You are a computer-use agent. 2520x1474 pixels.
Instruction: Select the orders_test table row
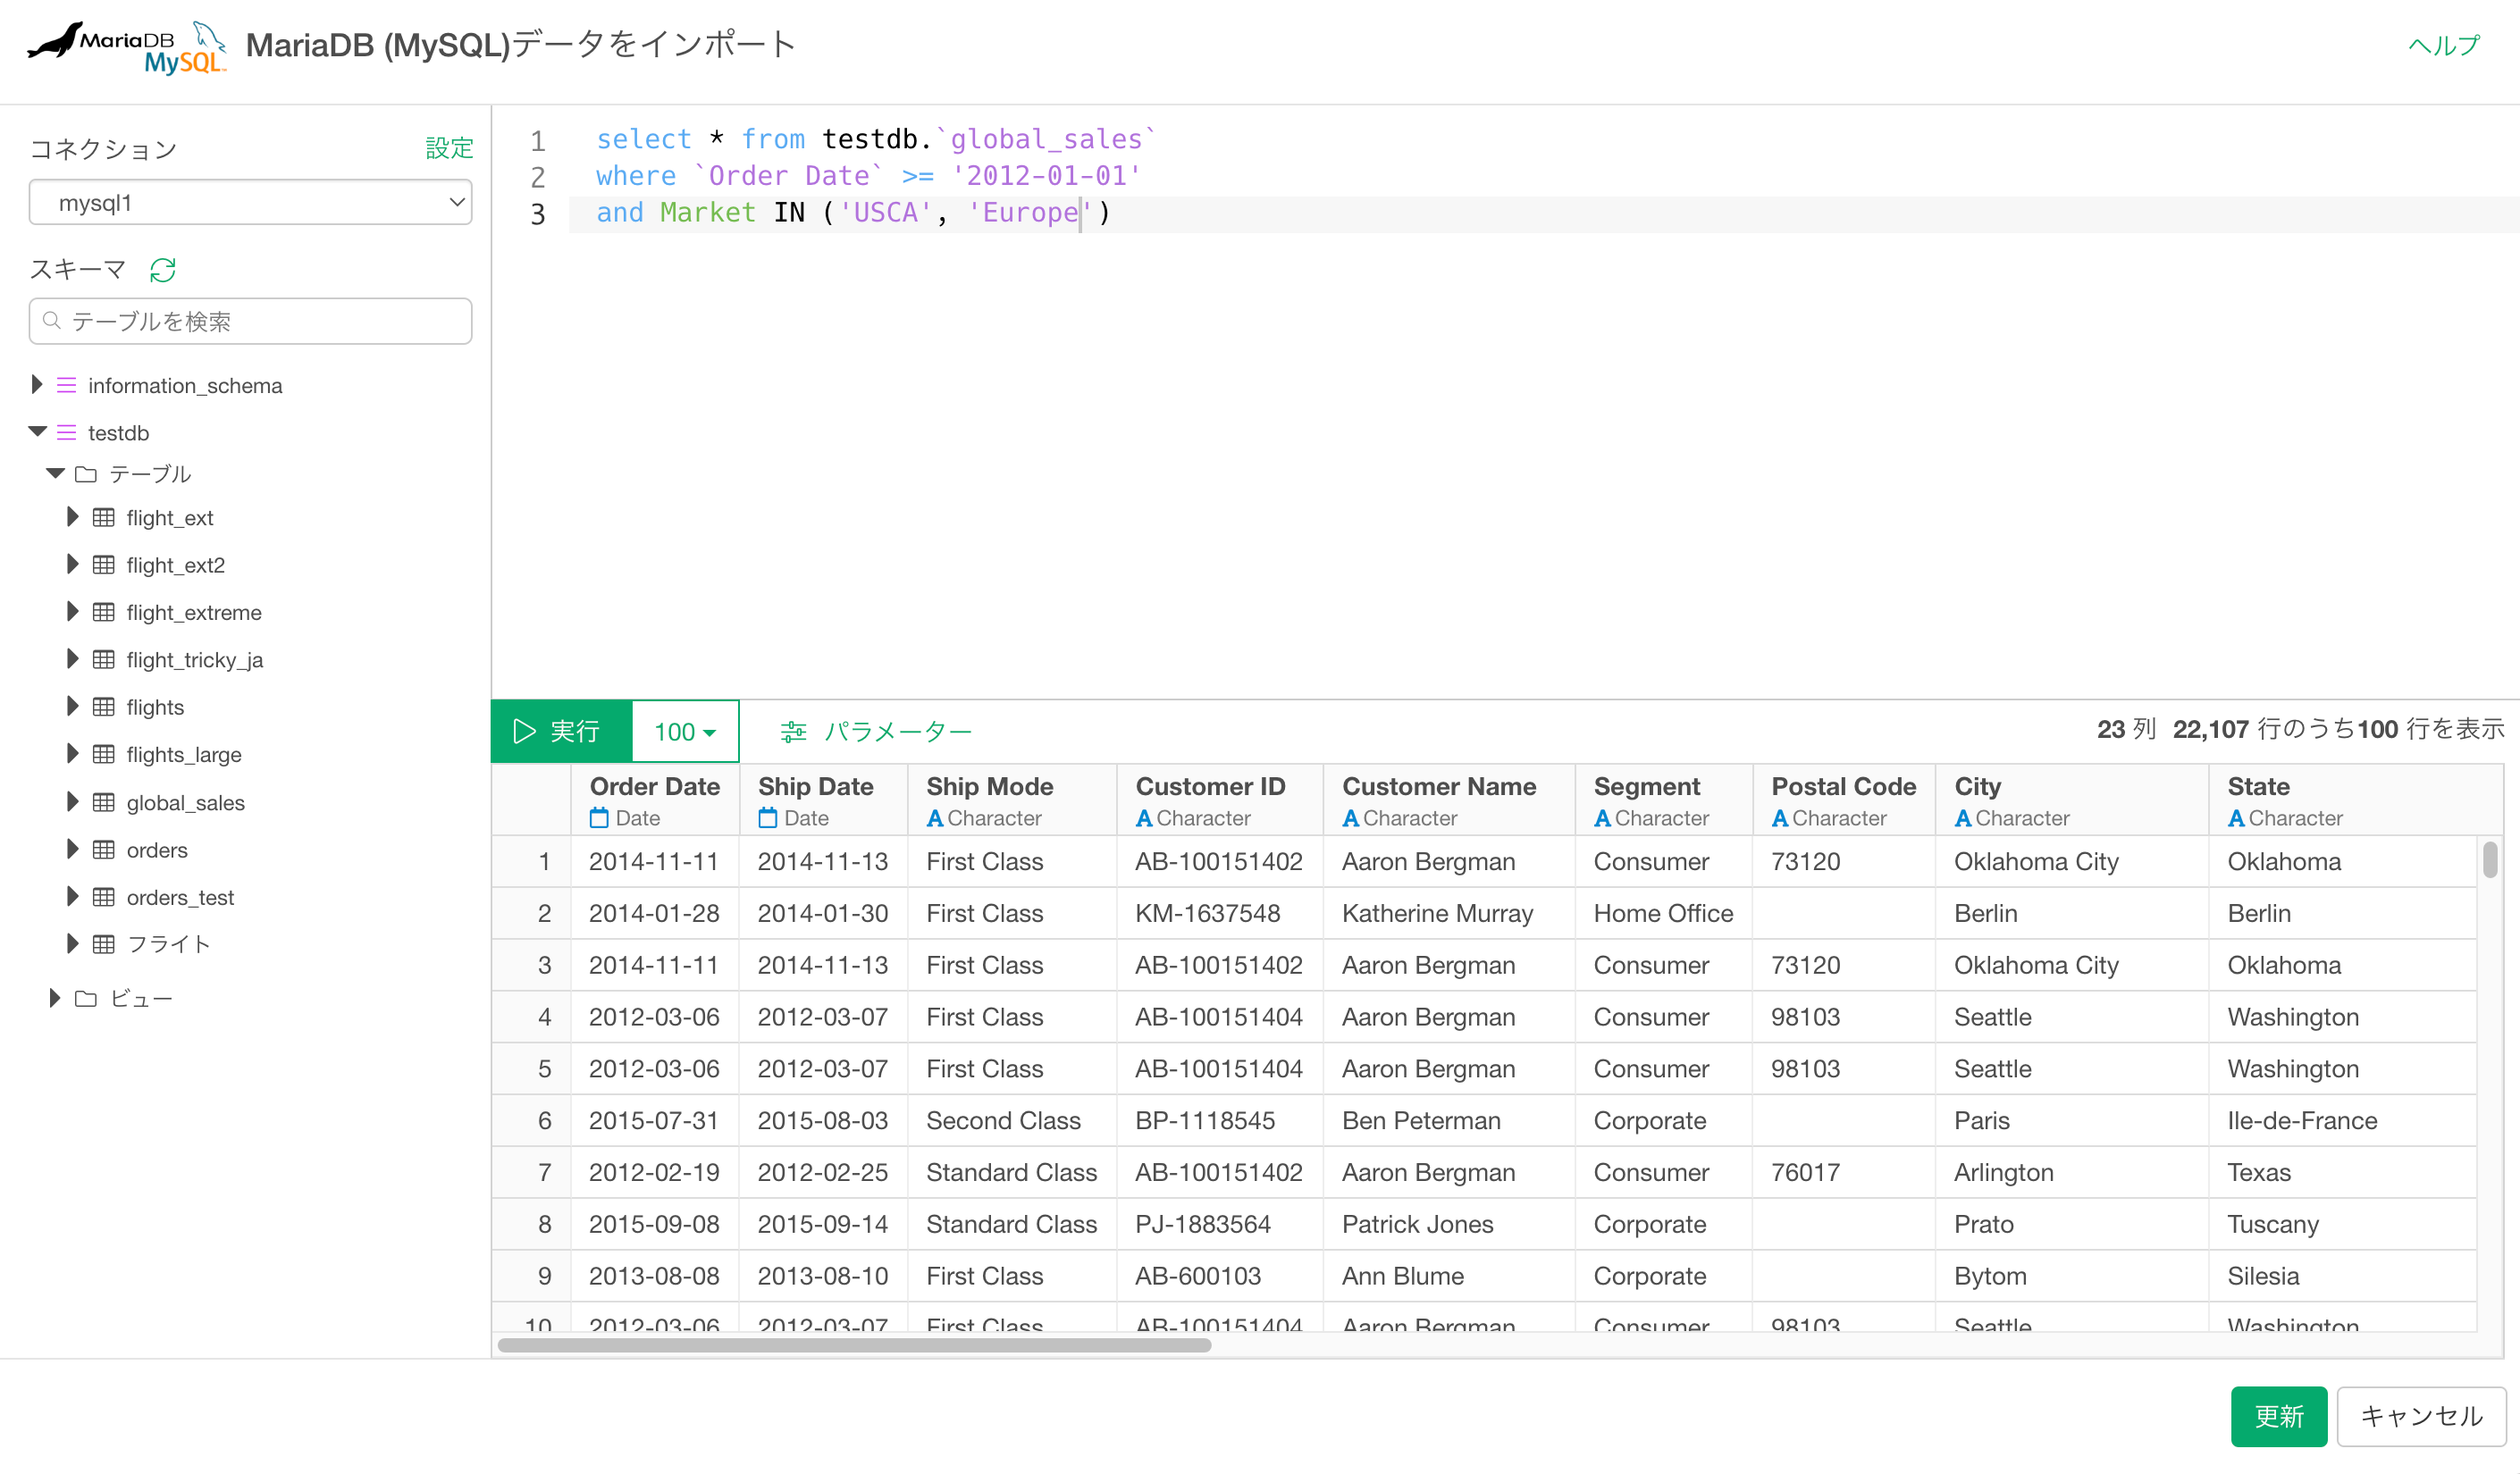180,898
